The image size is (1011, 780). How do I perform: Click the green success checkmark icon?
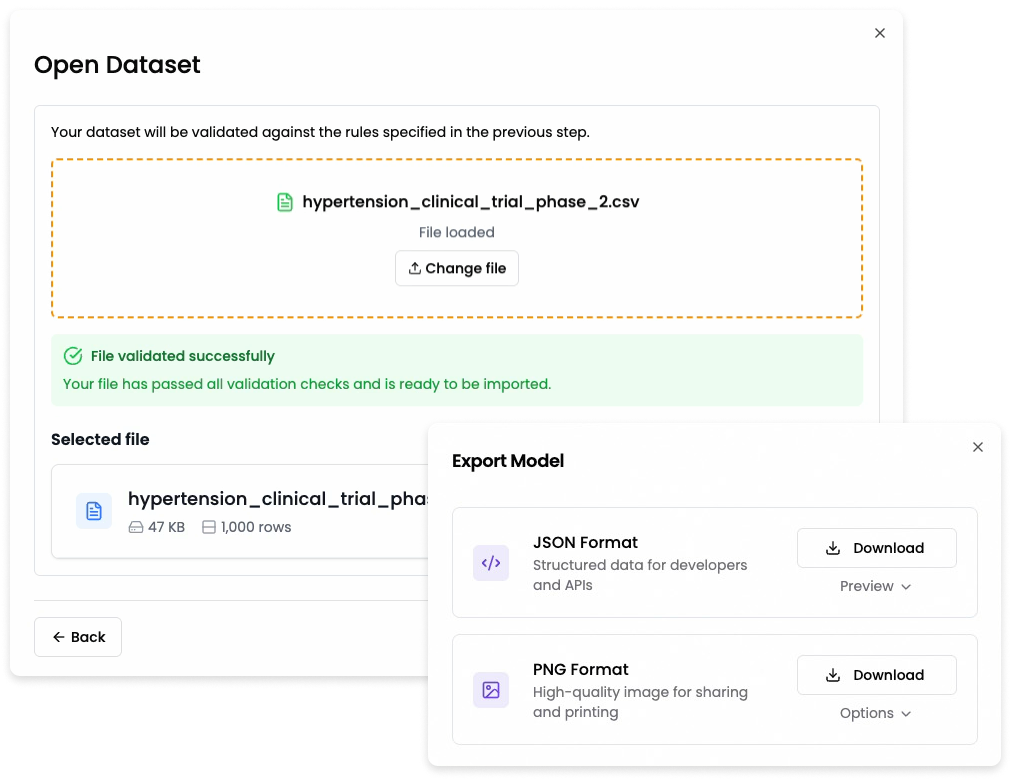tap(73, 356)
